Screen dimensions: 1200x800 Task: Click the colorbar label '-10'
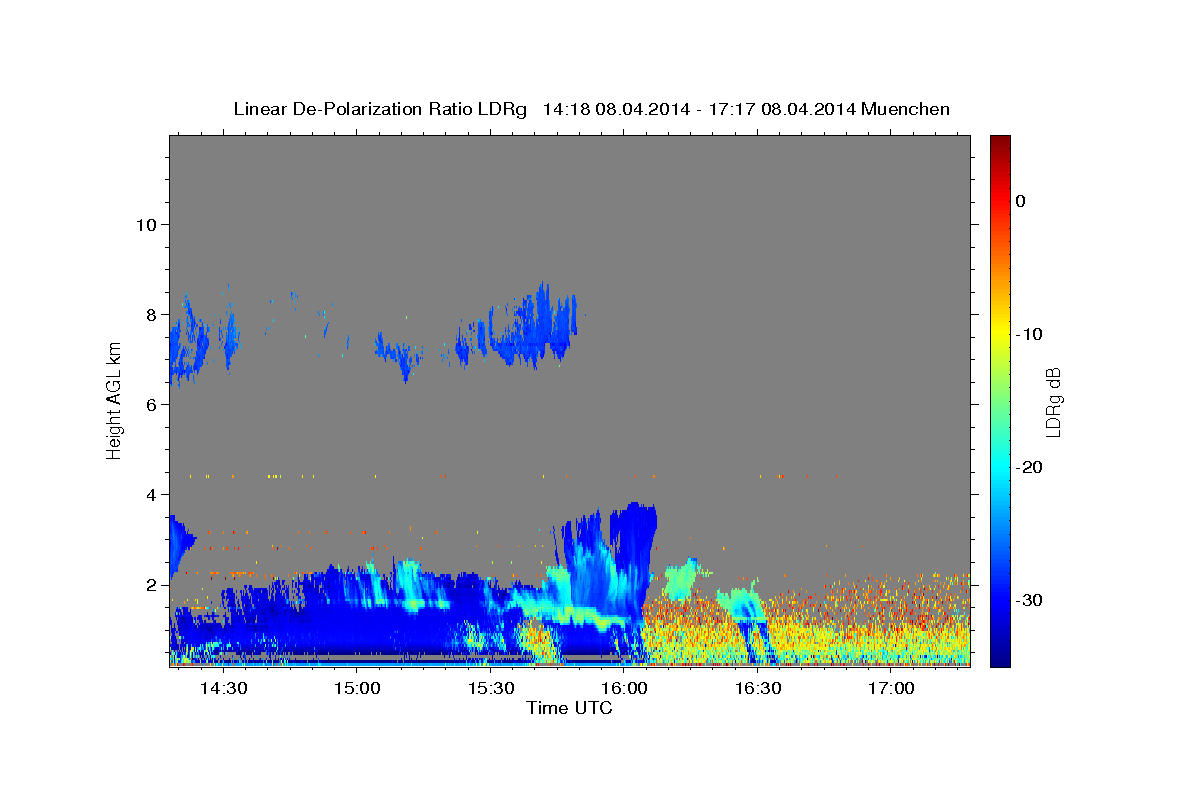click(x=1029, y=334)
